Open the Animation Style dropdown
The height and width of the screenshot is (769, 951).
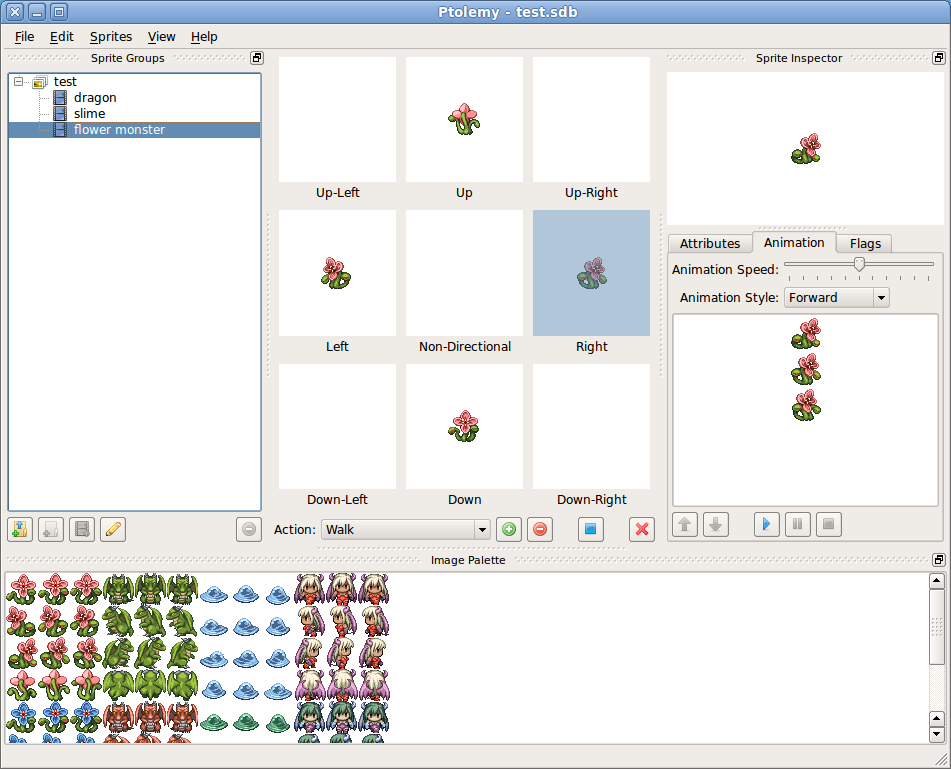(x=836, y=297)
